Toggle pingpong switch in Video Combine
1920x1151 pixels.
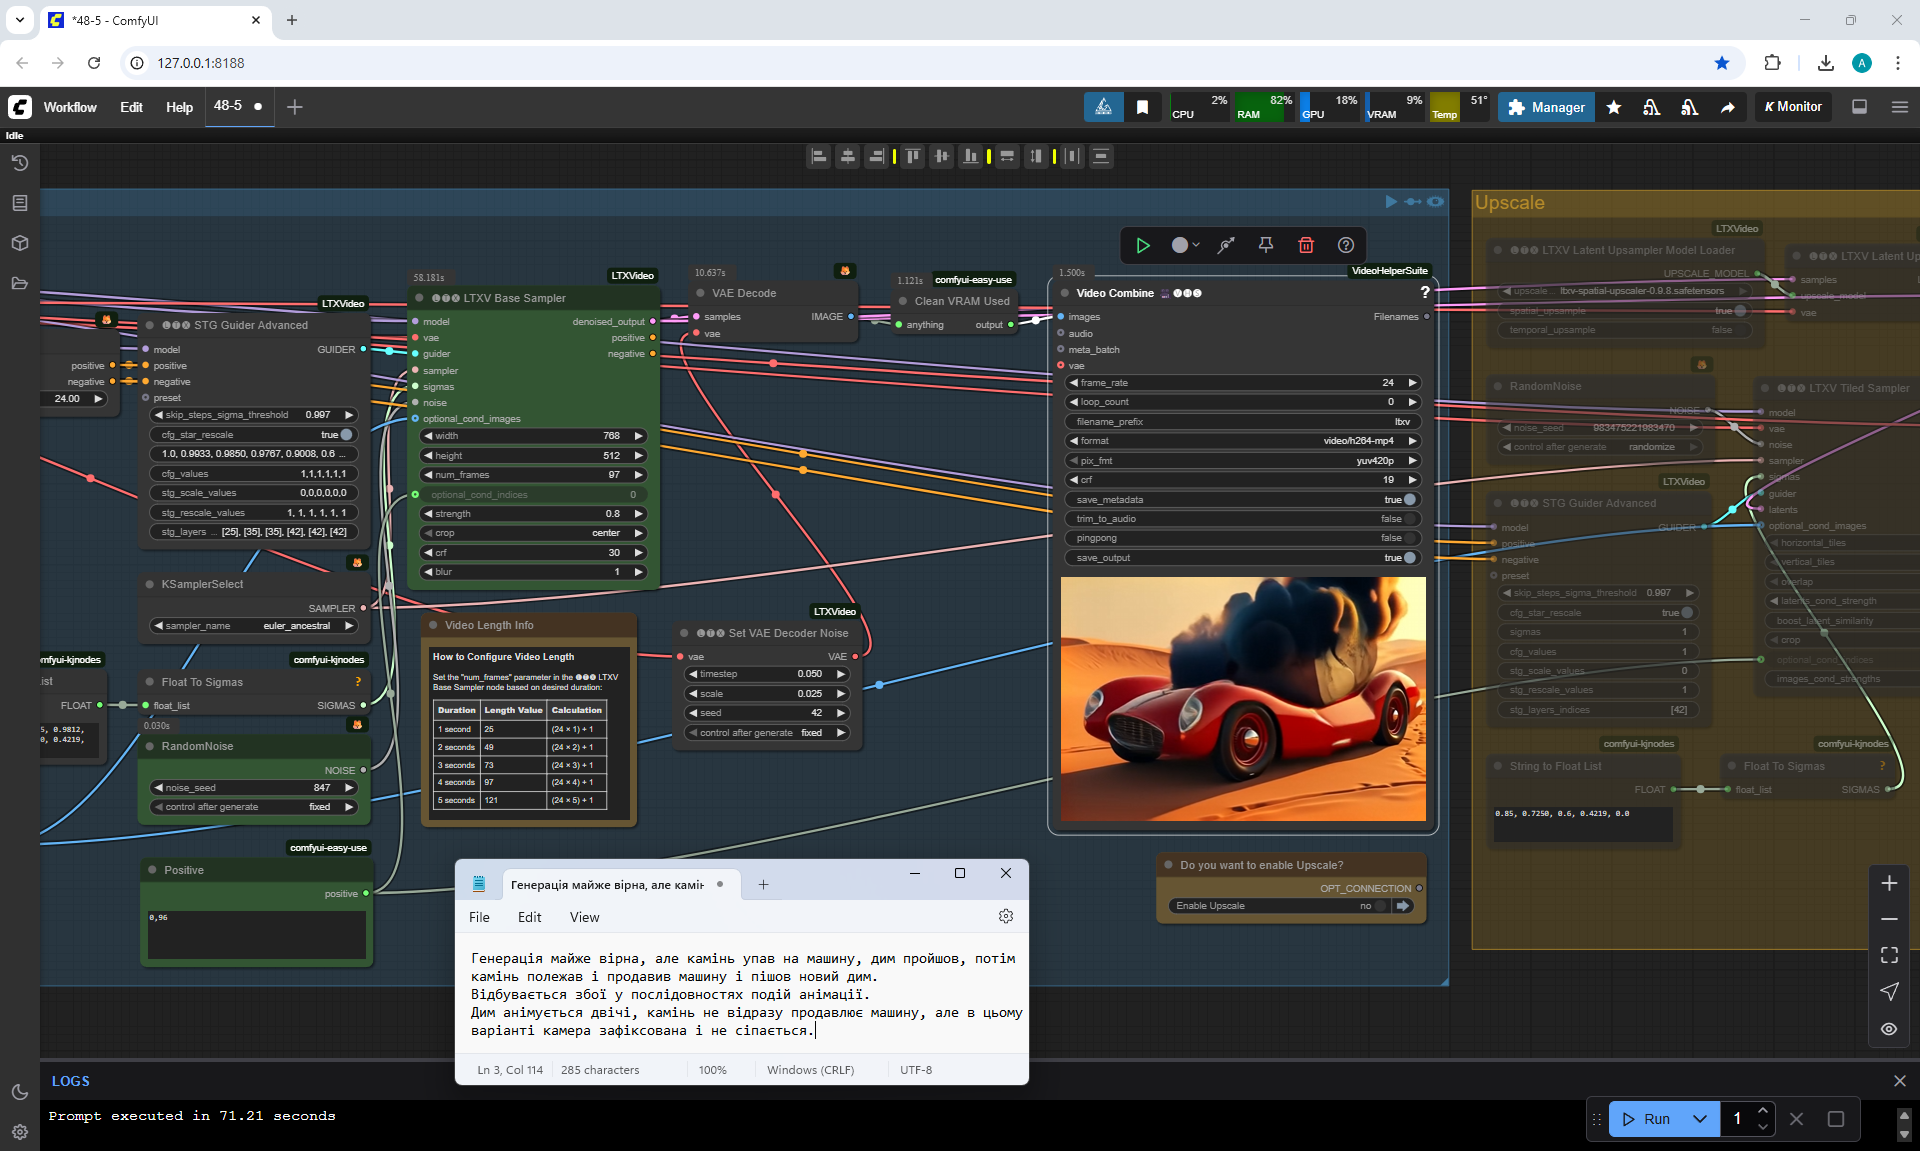[x=1409, y=538]
